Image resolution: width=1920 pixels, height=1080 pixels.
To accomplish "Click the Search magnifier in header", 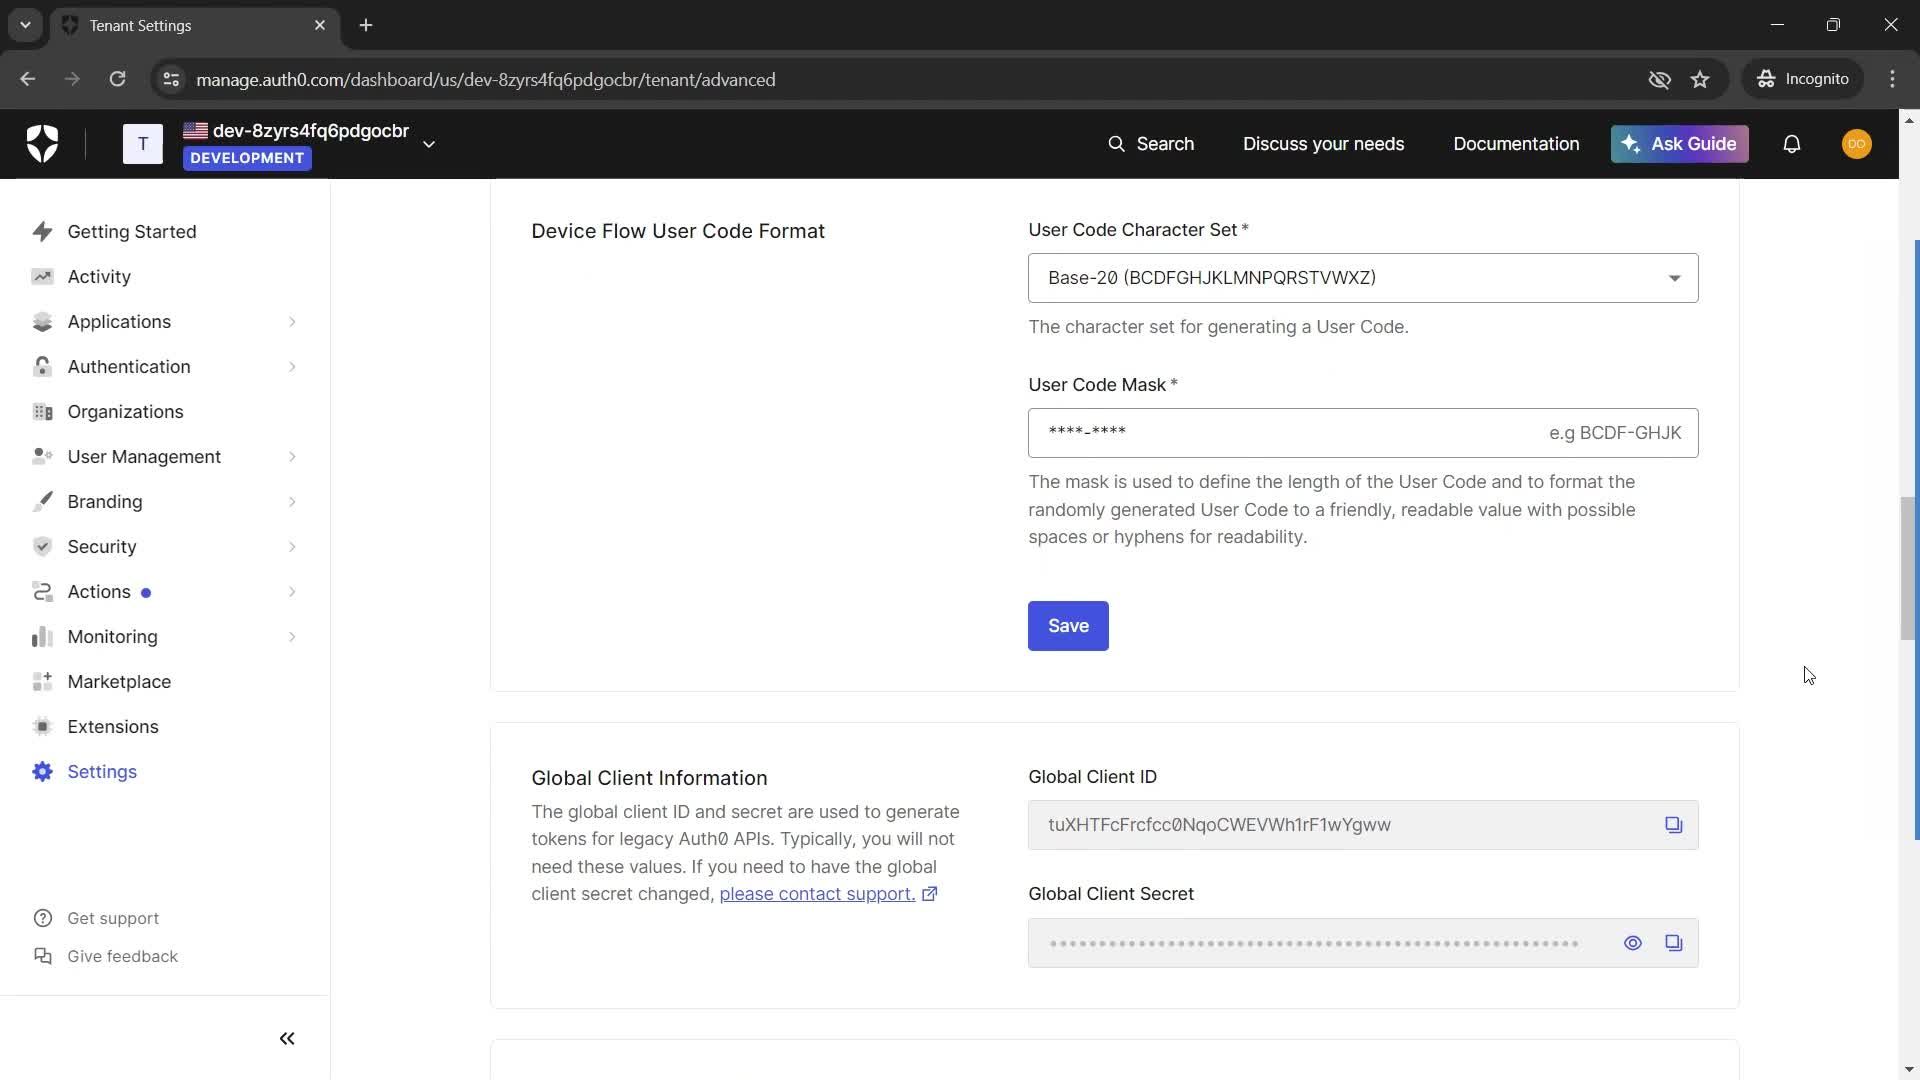I will click(x=1116, y=144).
